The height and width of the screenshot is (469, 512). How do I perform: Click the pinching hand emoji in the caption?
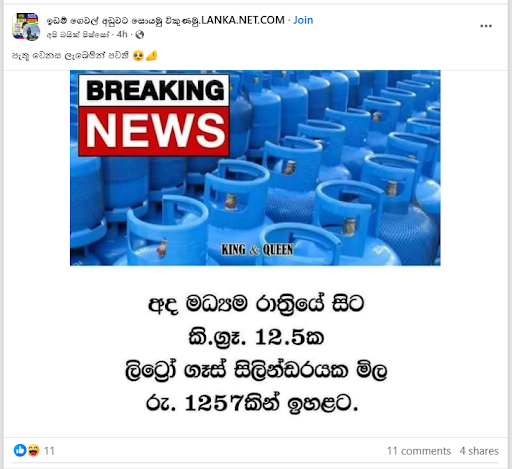(151, 55)
